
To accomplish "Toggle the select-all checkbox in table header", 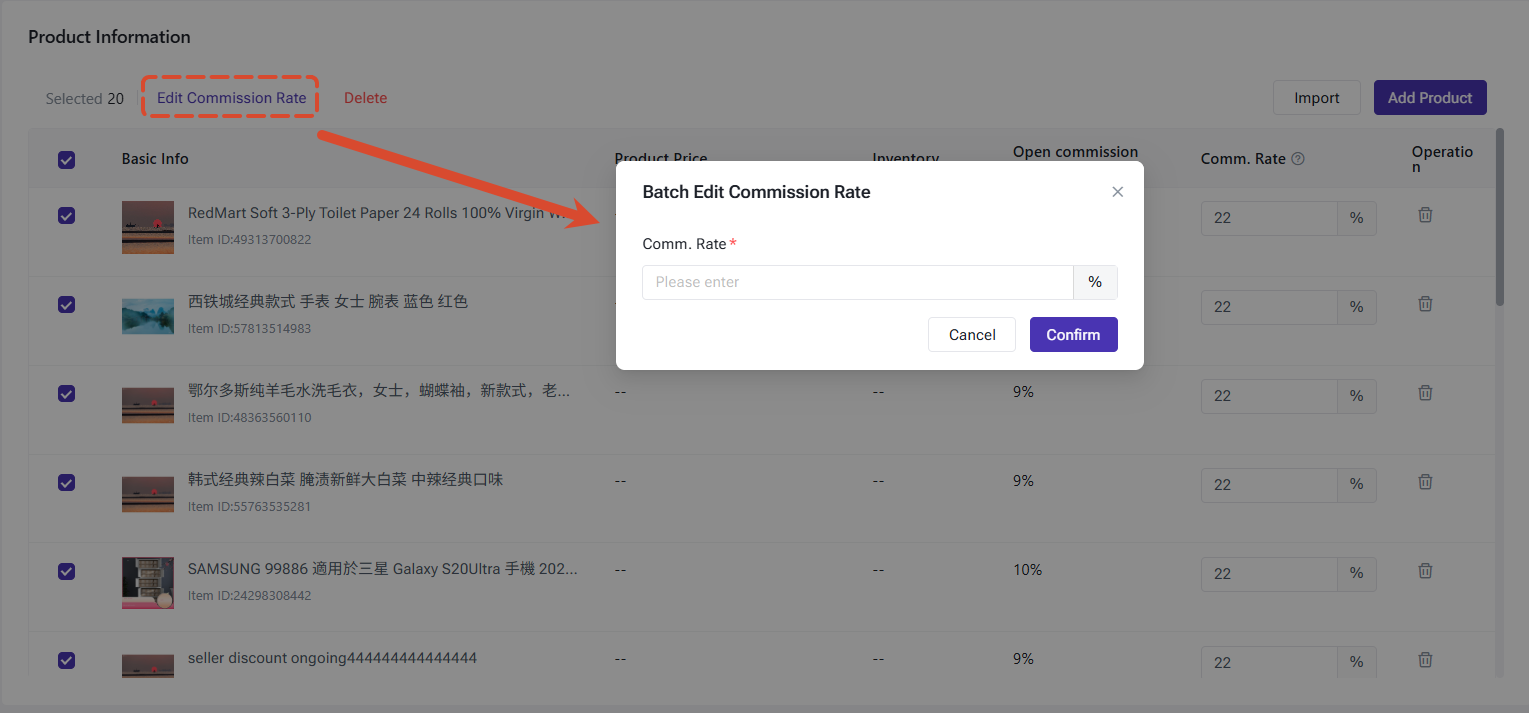I will pyautogui.click(x=66, y=159).
